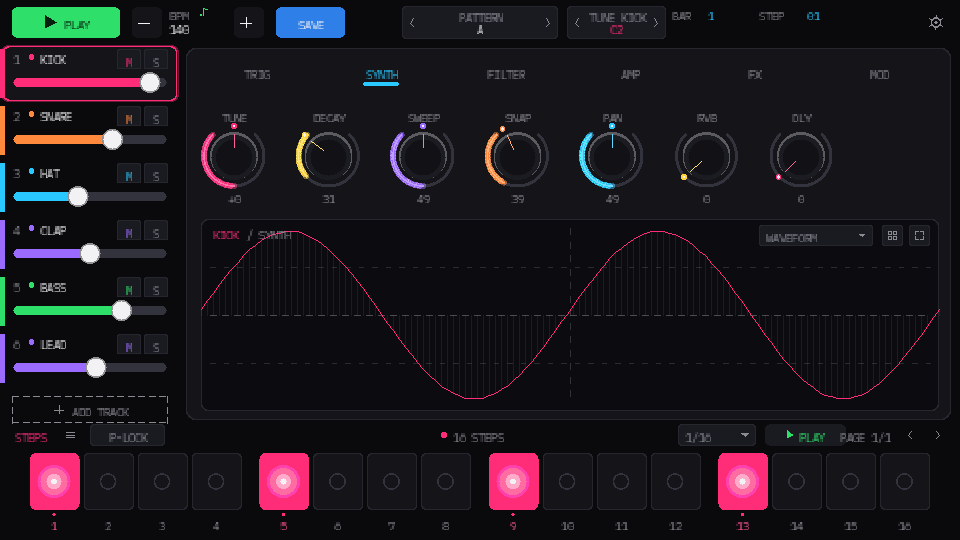This screenshot has width=960, height=540.
Task: Open steps list menu icon
Action: point(70,435)
